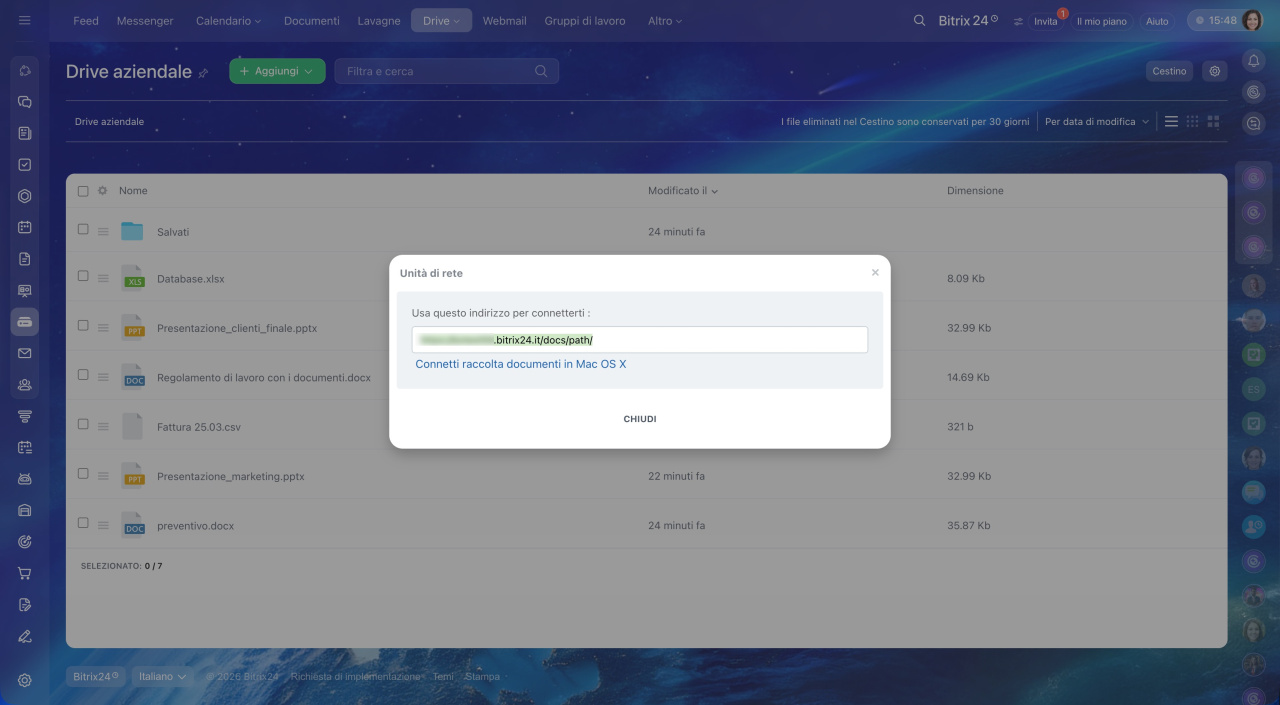Click the Drive settings gear icon
The width and height of the screenshot is (1280, 705).
pos(1215,71)
